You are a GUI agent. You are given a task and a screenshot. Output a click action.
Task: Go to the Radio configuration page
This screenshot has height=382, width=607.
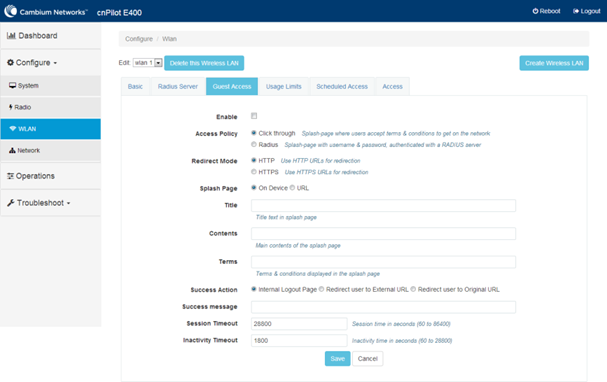coord(50,107)
